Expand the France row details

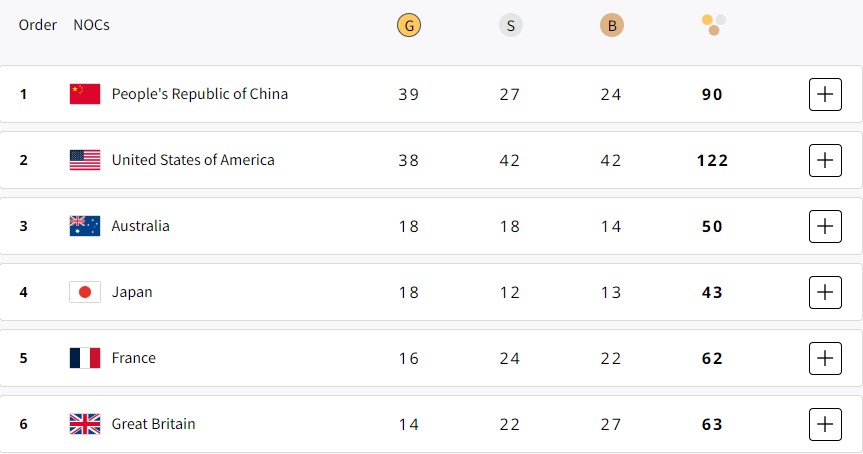point(825,358)
